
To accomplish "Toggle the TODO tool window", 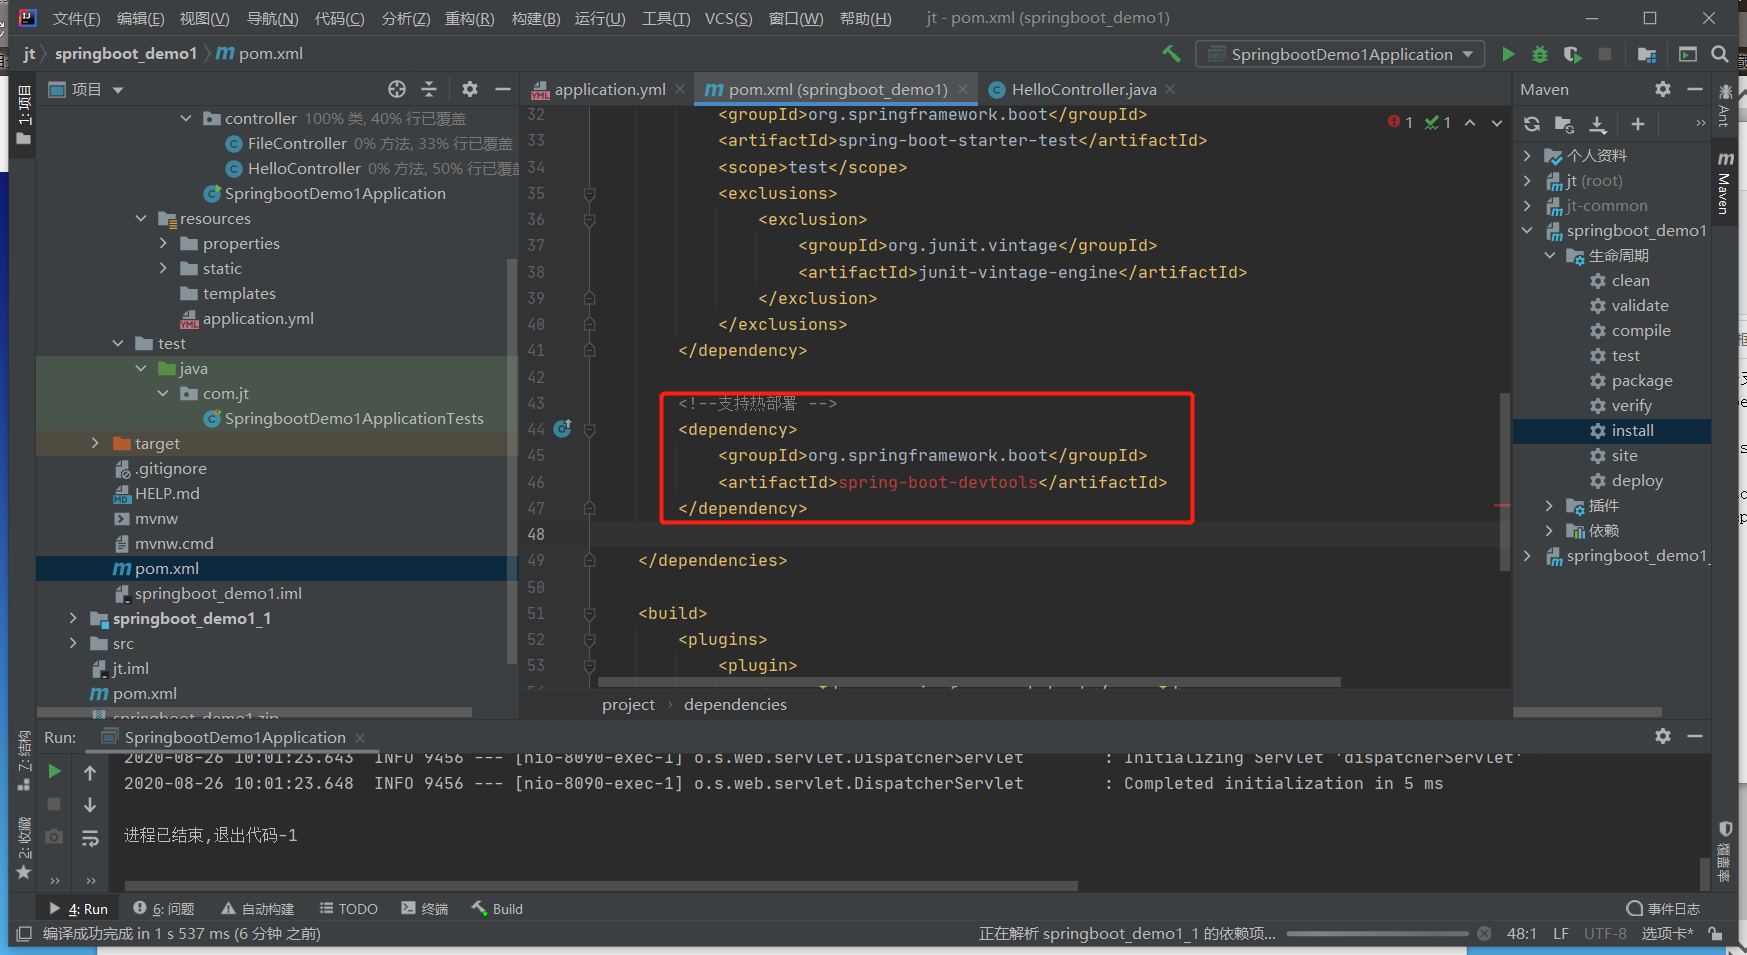I will coord(349,909).
